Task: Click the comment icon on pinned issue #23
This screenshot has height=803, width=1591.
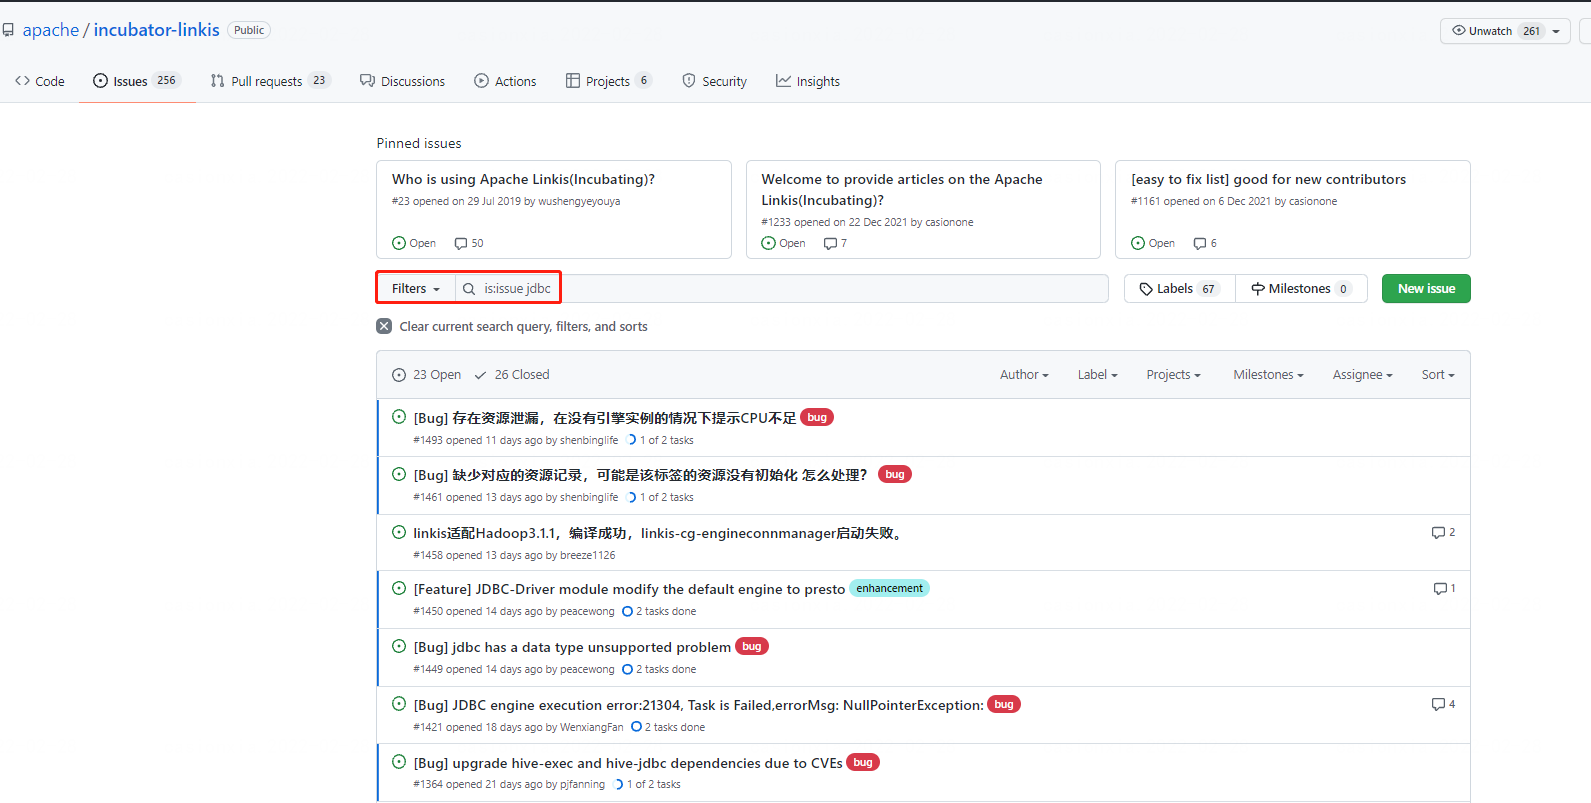Action: coord(461,243)
